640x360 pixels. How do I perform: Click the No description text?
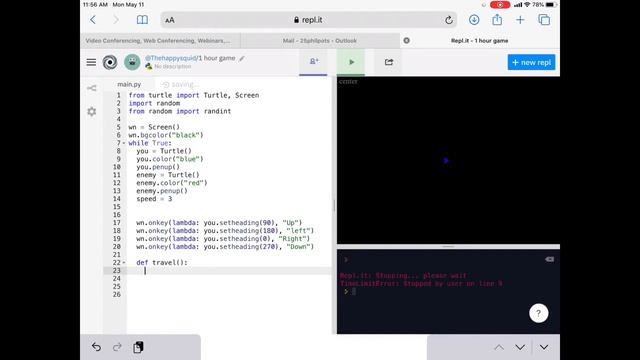click(172, 66)
